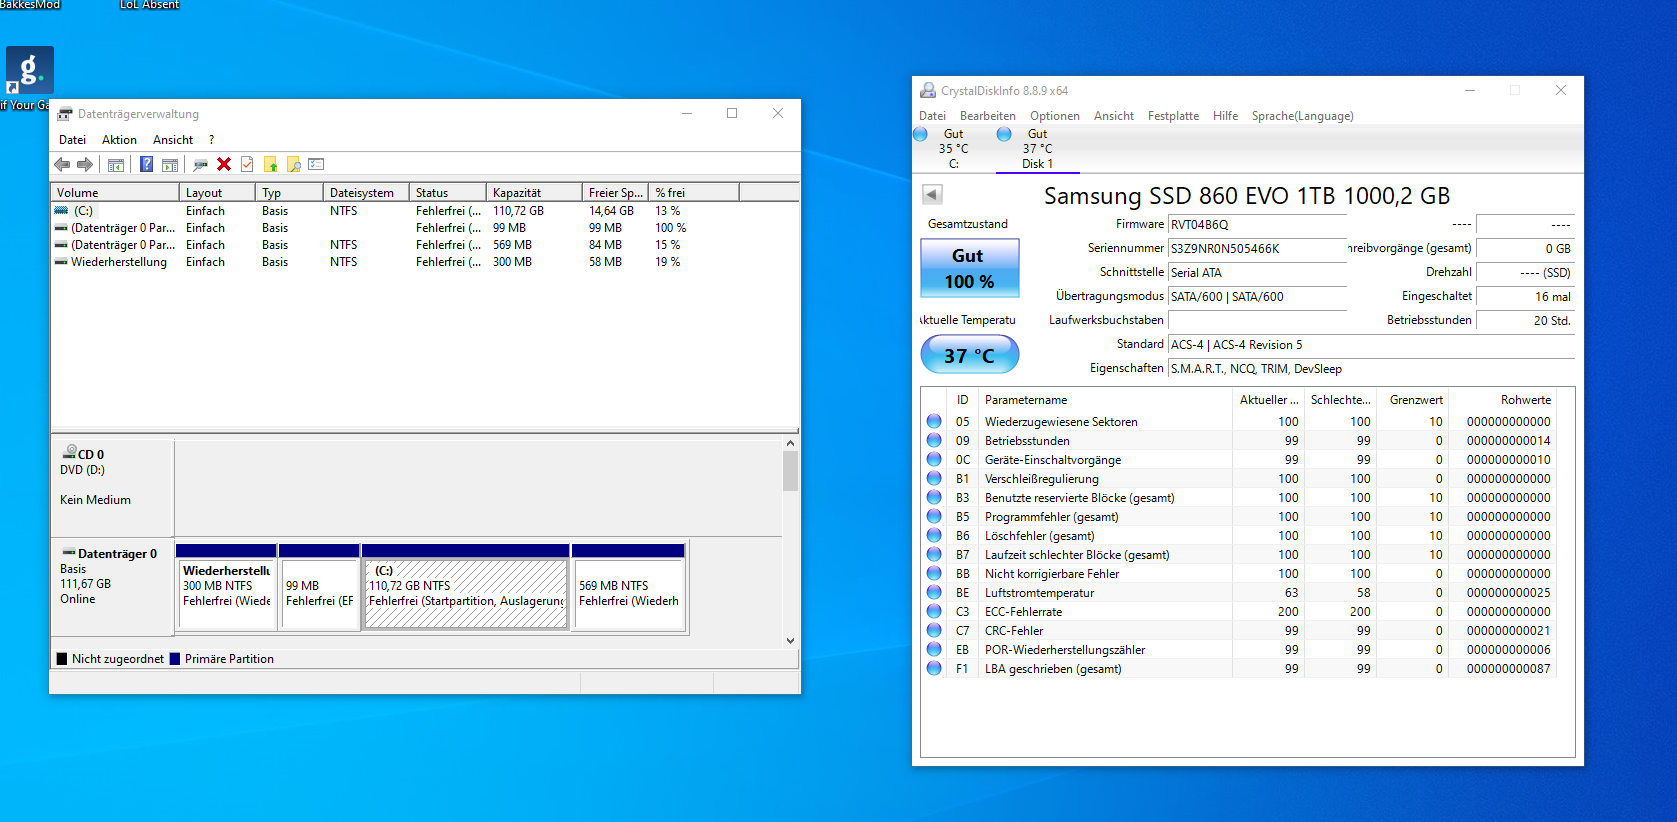Sort the volume list by Volume column
Screen dimensions: 1677x822
point(115,192)
